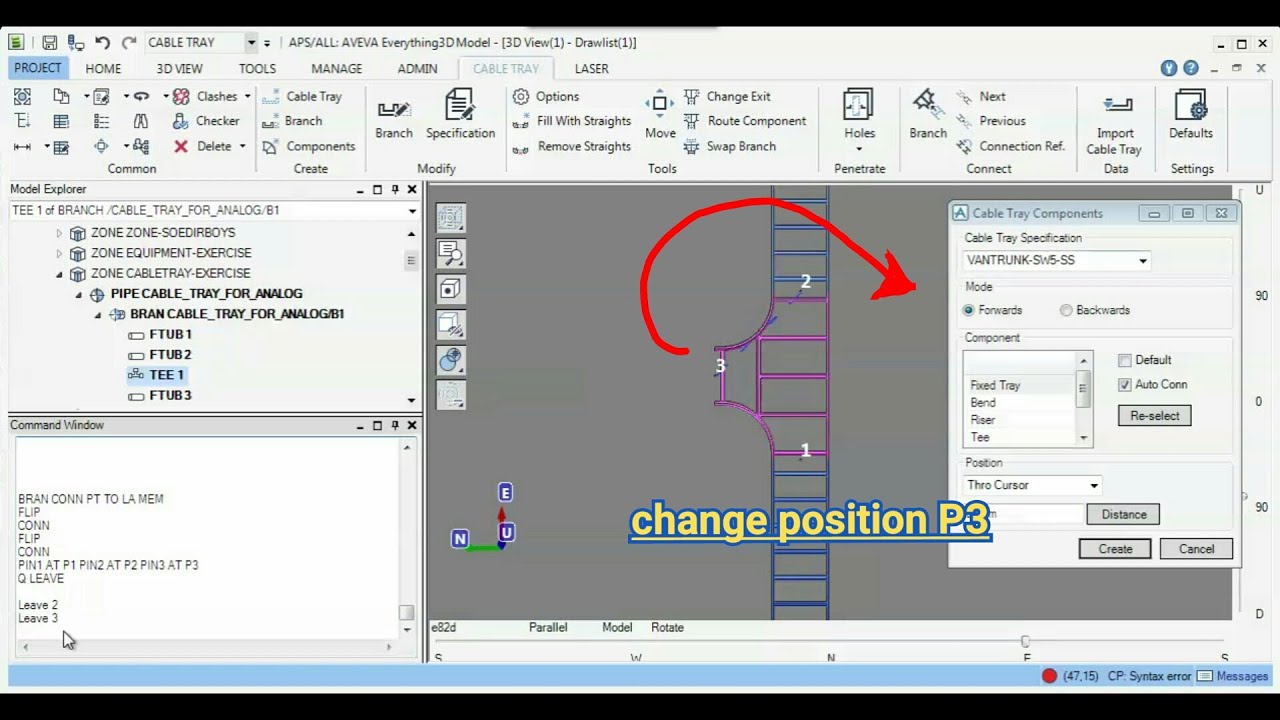Viewport: 1280px width, 720px height.
Task: Tick the Default checkbox
Action: [x=1125, y=360]
